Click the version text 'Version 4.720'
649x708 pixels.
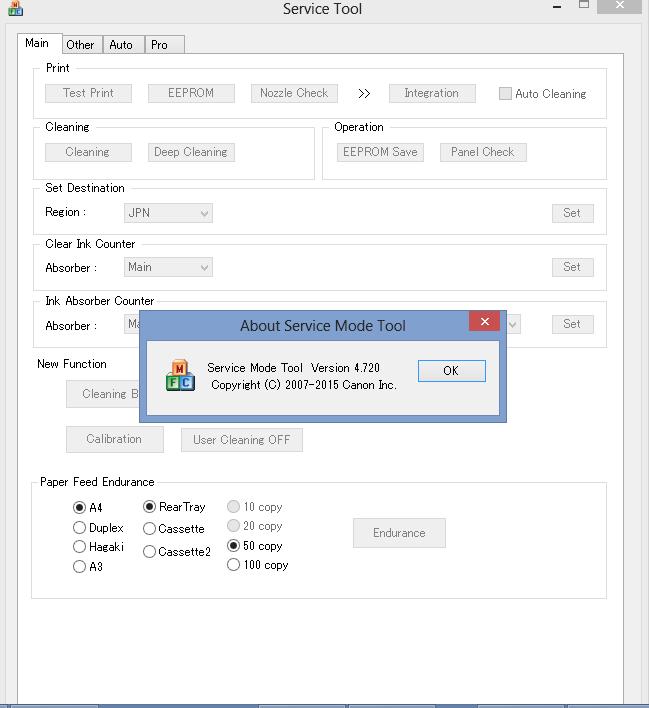pos(346,368)
